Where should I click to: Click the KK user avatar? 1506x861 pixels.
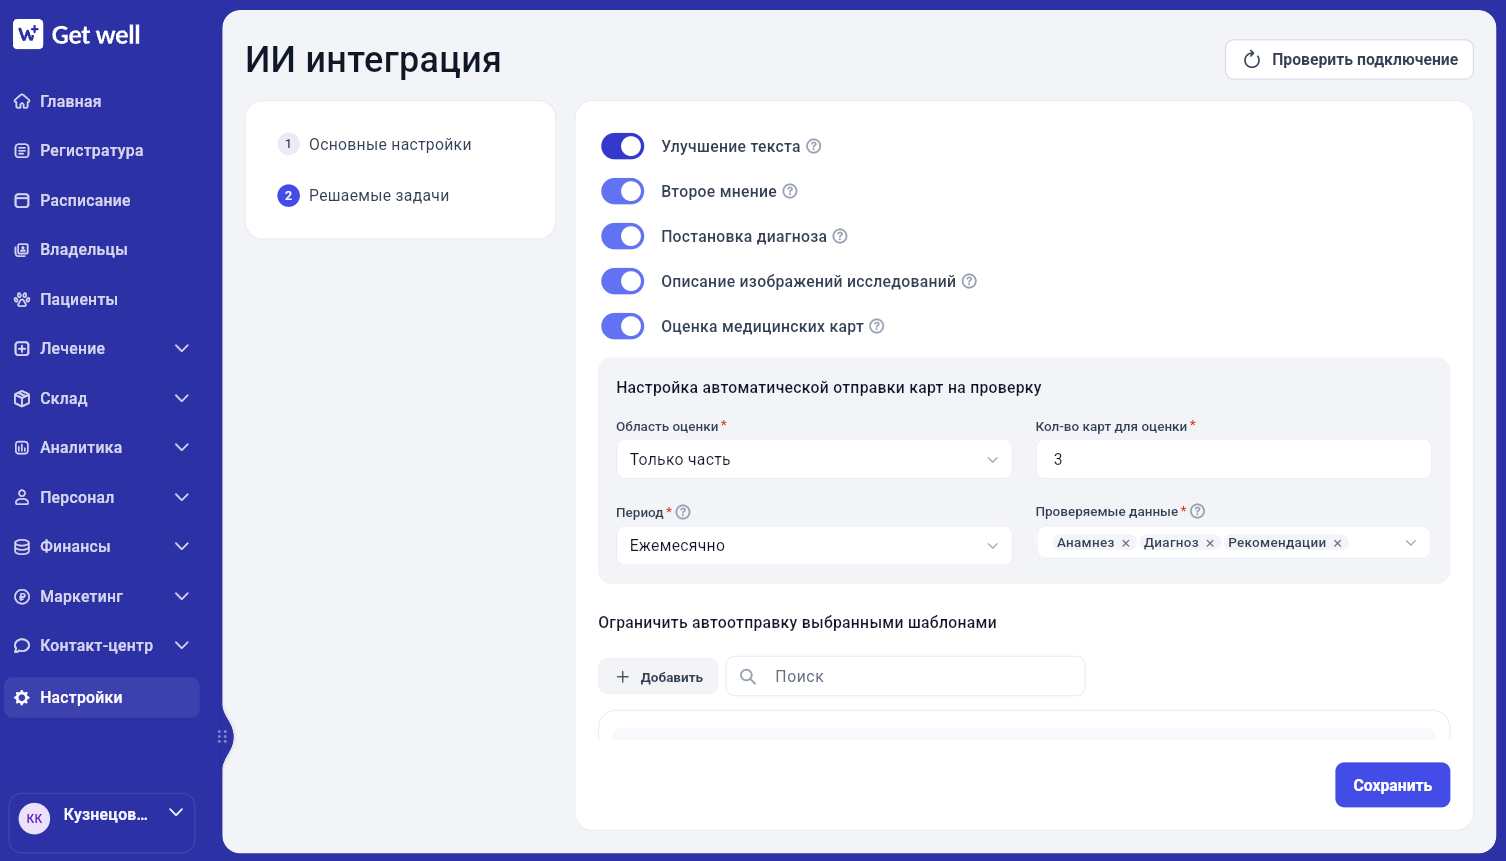(x=35, y=819)
